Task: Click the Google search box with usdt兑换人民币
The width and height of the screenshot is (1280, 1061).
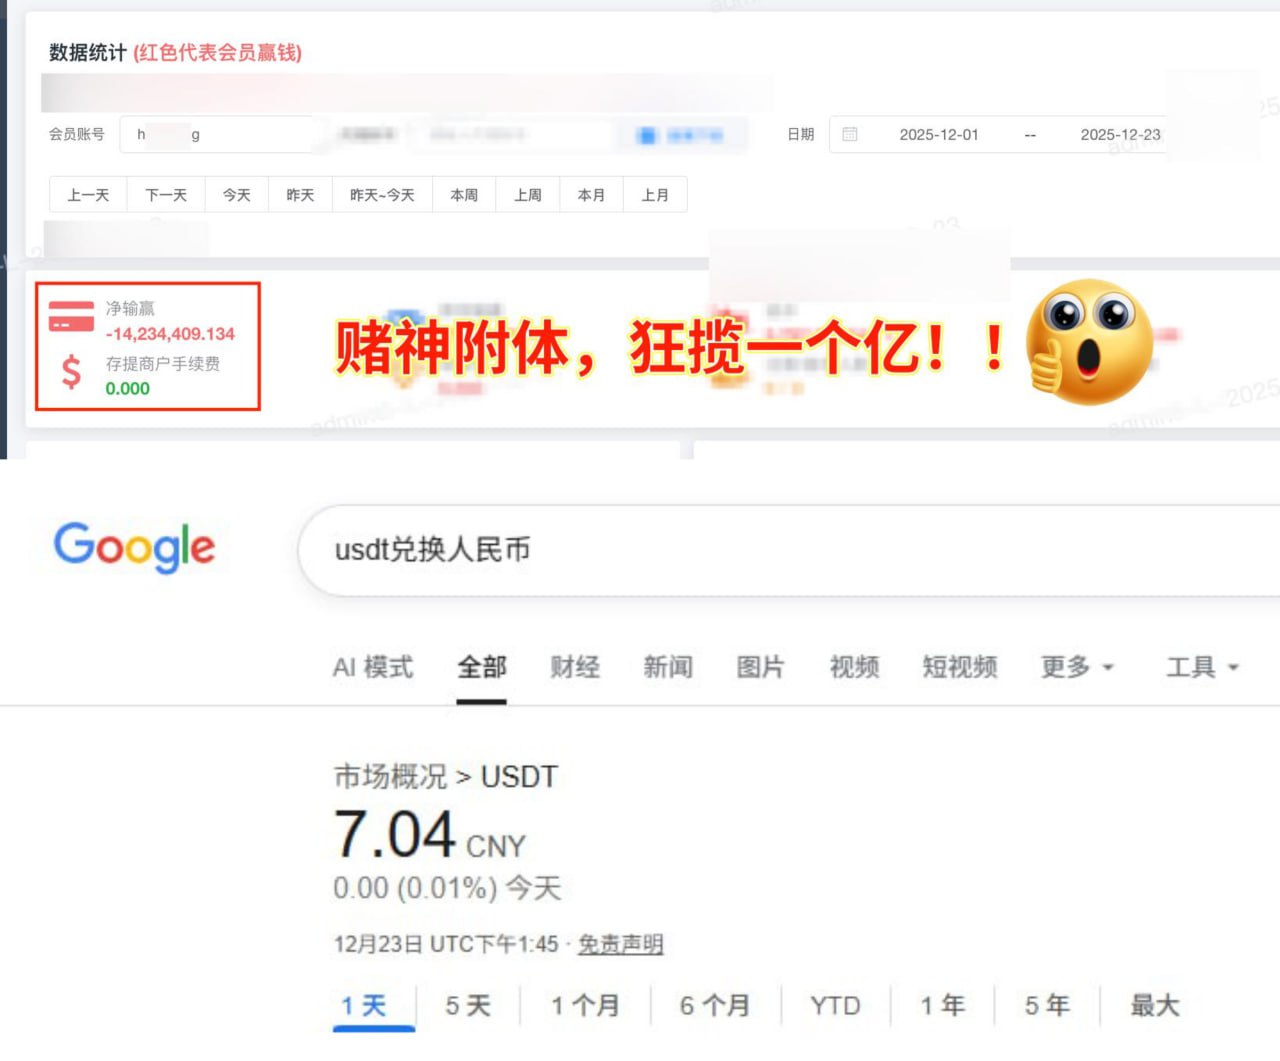Action: pyautogui.click(x=789, y=550)
